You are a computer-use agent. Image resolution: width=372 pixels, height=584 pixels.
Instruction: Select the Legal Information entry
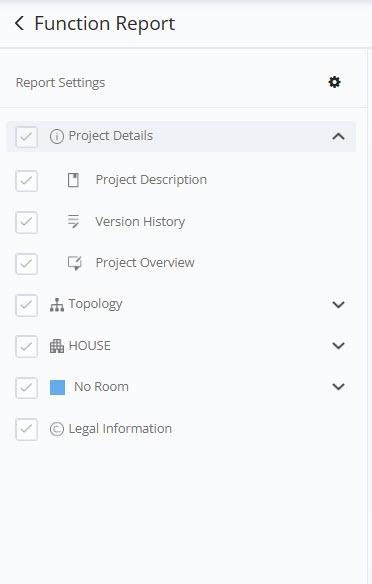[120, 429]
